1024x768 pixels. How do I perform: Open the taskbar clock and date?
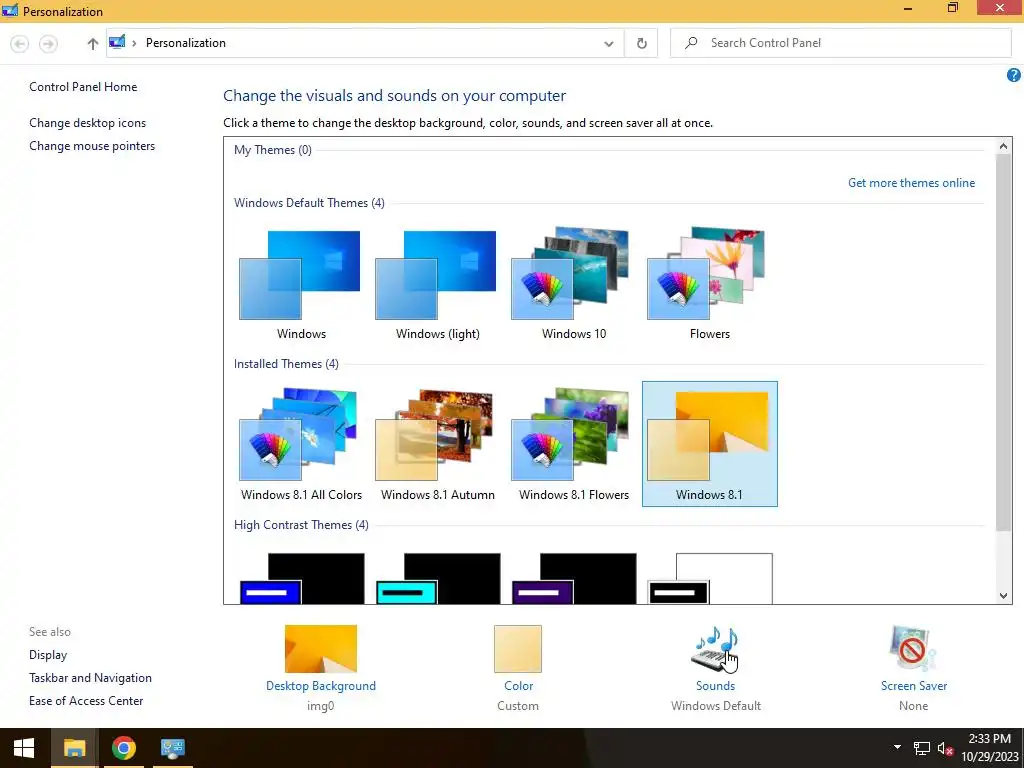(989, 748)
